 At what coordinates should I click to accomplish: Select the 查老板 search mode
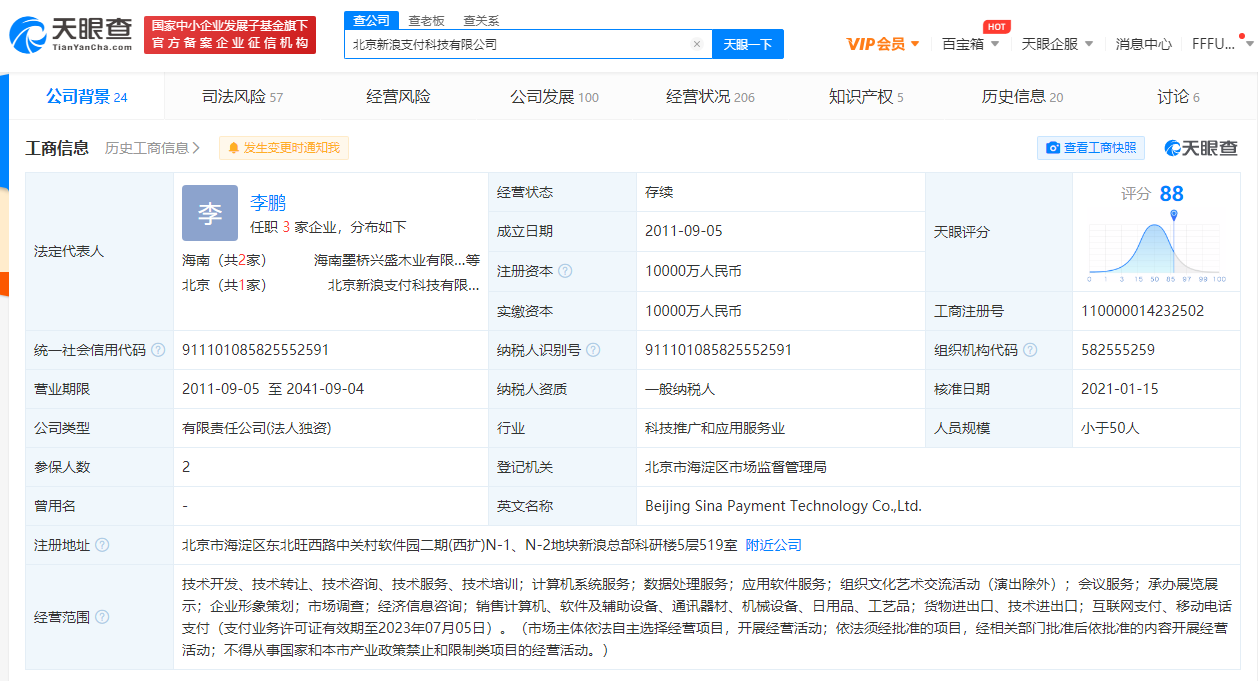tap(426, 20)
